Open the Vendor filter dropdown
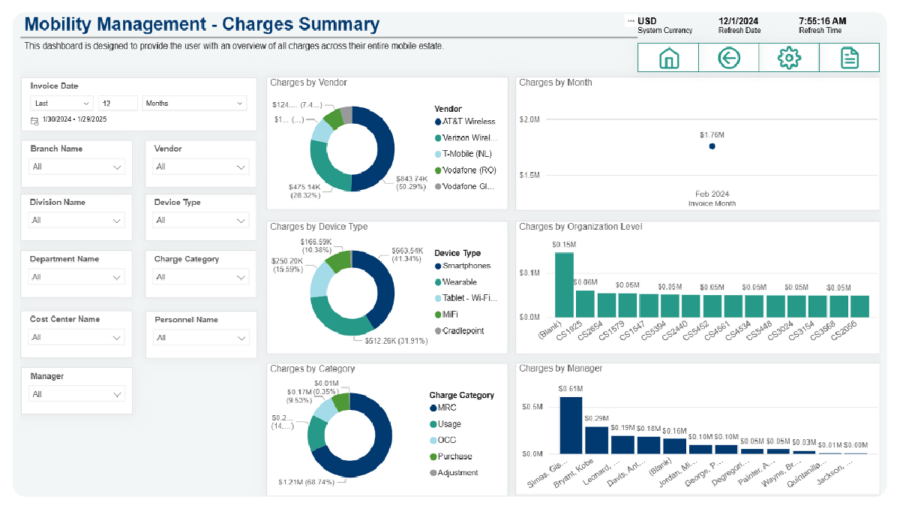Image resolution: width=900 pixels, height=509 pixels. pyautogui.click(x=201, y=167)
